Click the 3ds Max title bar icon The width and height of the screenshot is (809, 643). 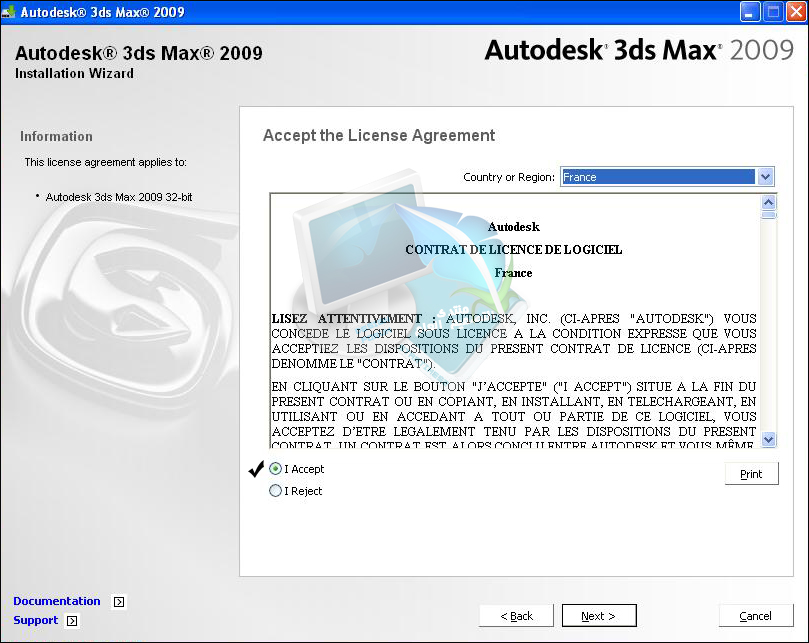pos(9,12)
